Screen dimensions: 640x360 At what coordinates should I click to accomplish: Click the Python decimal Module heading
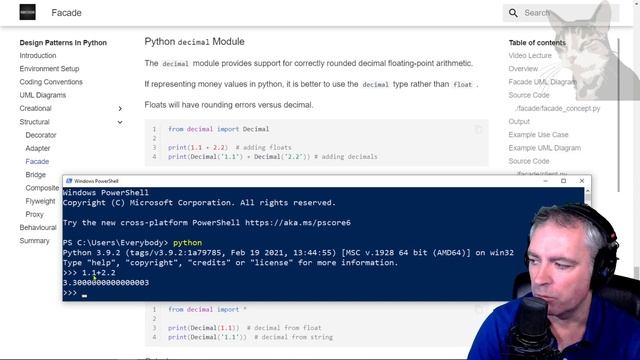[x=194, y=42]
